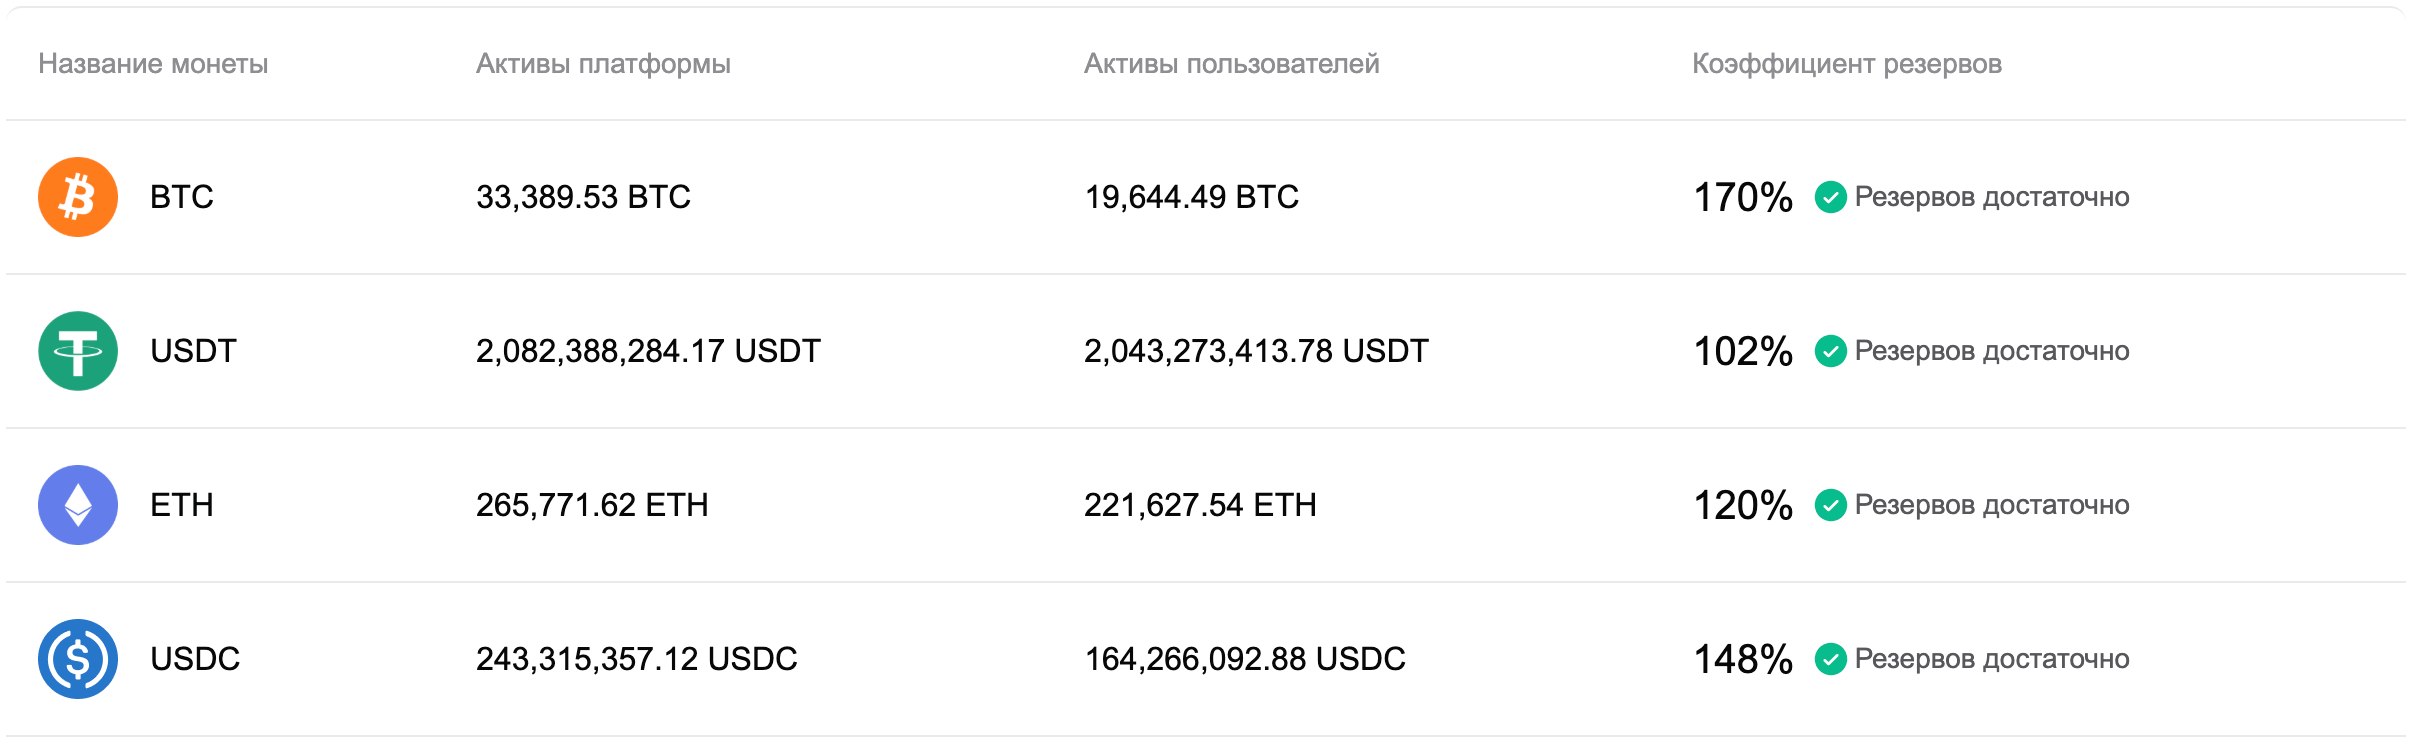
Task: Select the BTC coin name label
Action: tap(182, 197)
